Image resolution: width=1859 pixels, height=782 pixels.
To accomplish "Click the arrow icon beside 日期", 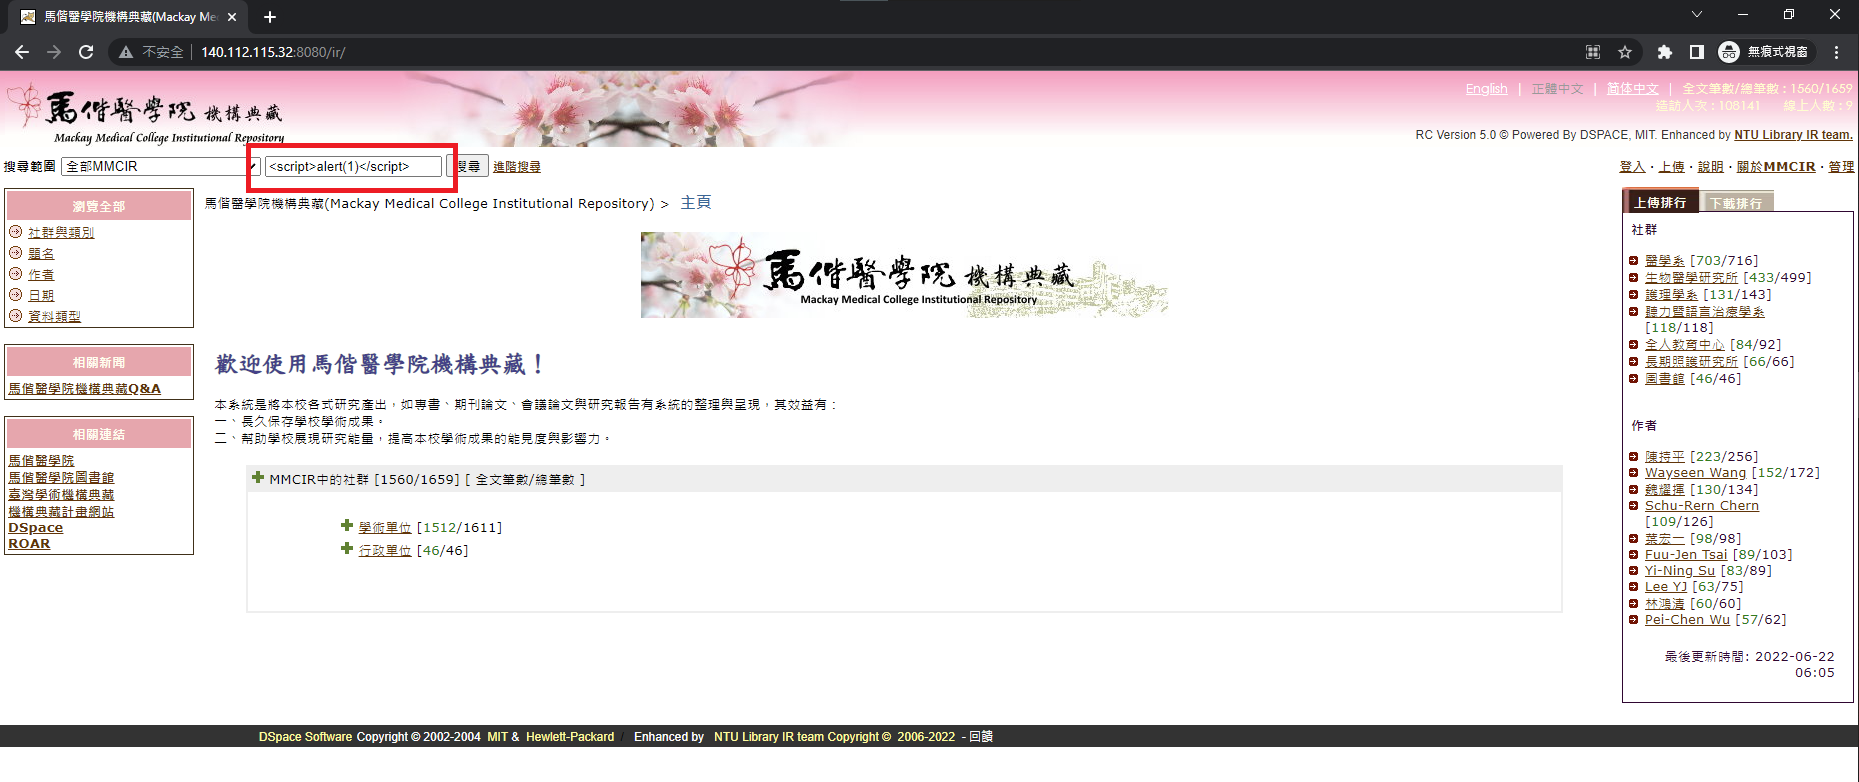I will pyautogui.click(x=15, y=295).
